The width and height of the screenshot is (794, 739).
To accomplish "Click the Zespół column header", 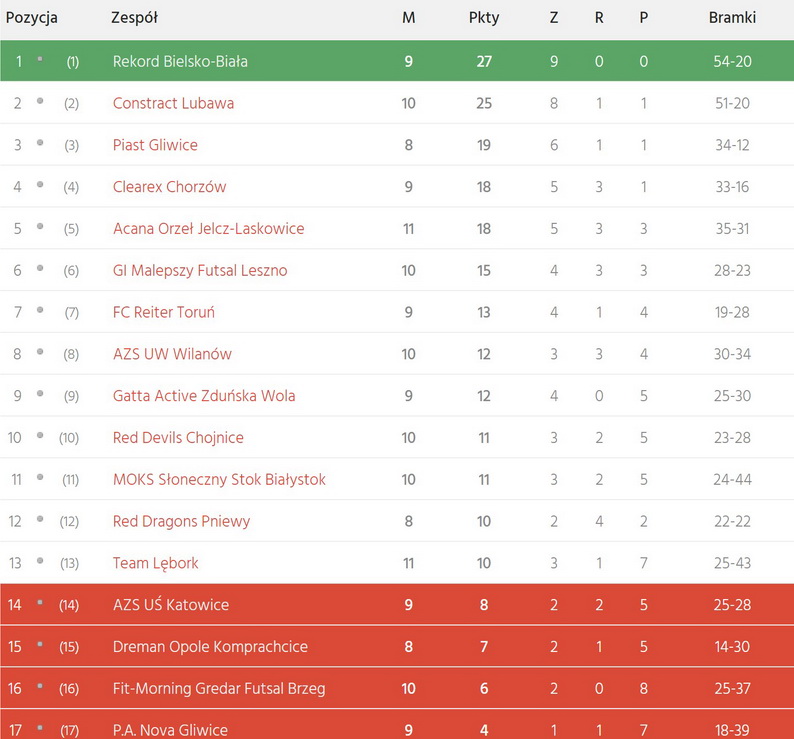I will 134,18.
